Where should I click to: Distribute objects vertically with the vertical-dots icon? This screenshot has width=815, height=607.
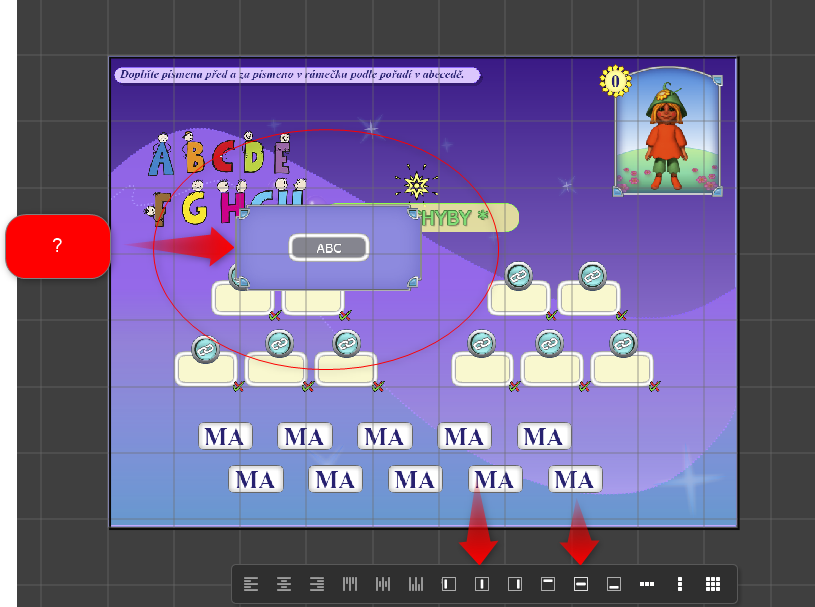coord(680,584)
